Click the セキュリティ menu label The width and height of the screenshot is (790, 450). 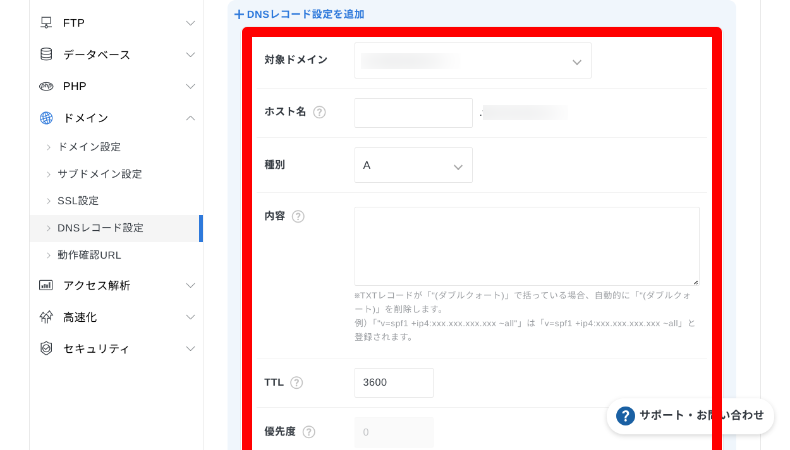click(x=96, y=349)
